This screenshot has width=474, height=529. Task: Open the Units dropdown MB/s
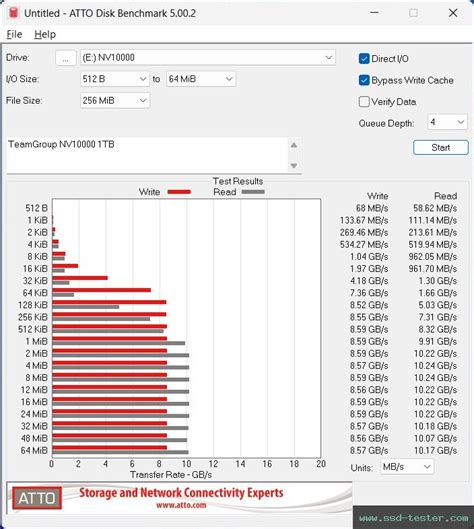(407, 467)
